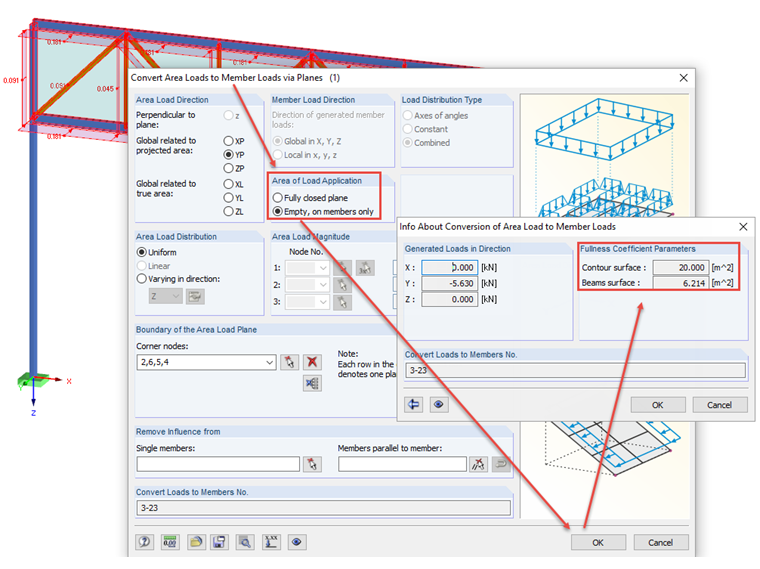The image size is (760, 569).
Task: Select YP projected area direction
Action: point(228,155)
